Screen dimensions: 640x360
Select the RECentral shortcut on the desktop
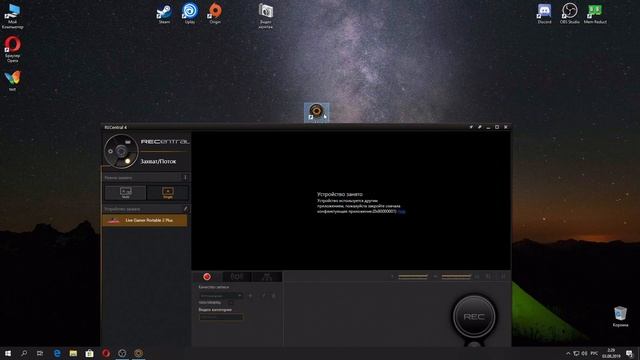(x=317, y=112)
